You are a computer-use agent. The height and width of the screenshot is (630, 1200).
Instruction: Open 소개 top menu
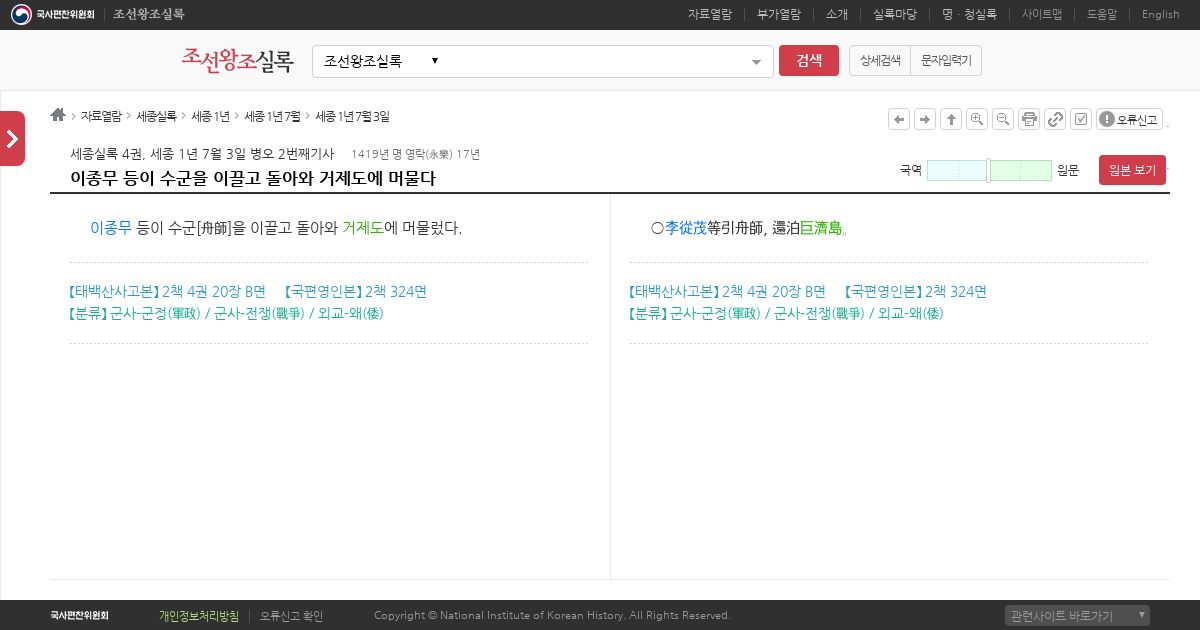pyautogui.click(x=837, y=14)
